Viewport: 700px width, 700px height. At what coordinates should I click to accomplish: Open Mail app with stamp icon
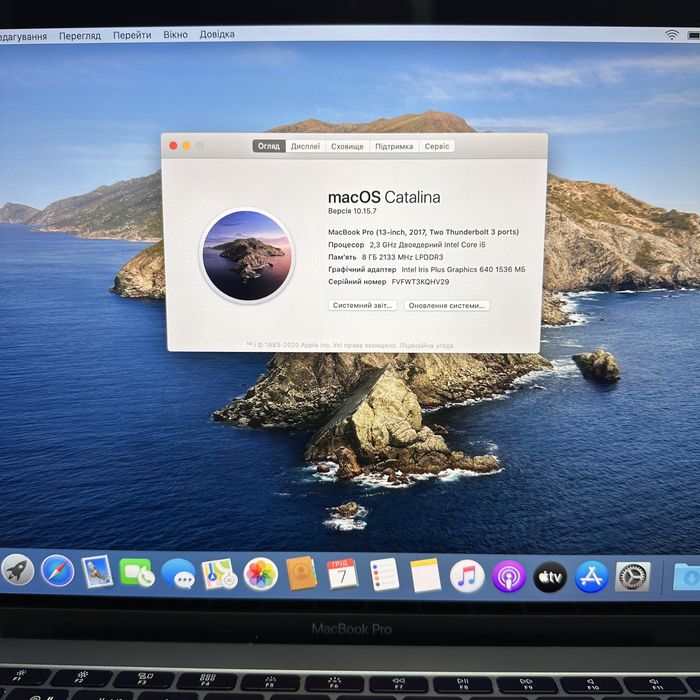click(97, 572)
